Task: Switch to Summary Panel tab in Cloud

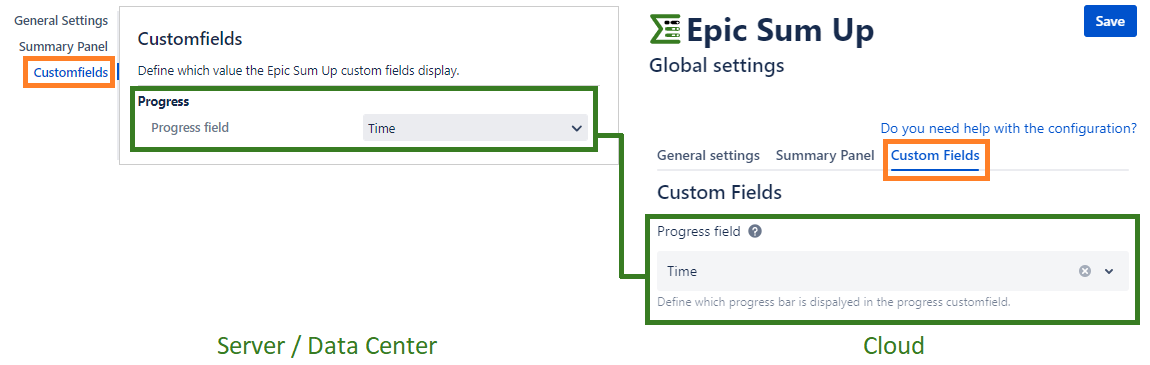Action: pyautogui.click(x=825, y=155)
